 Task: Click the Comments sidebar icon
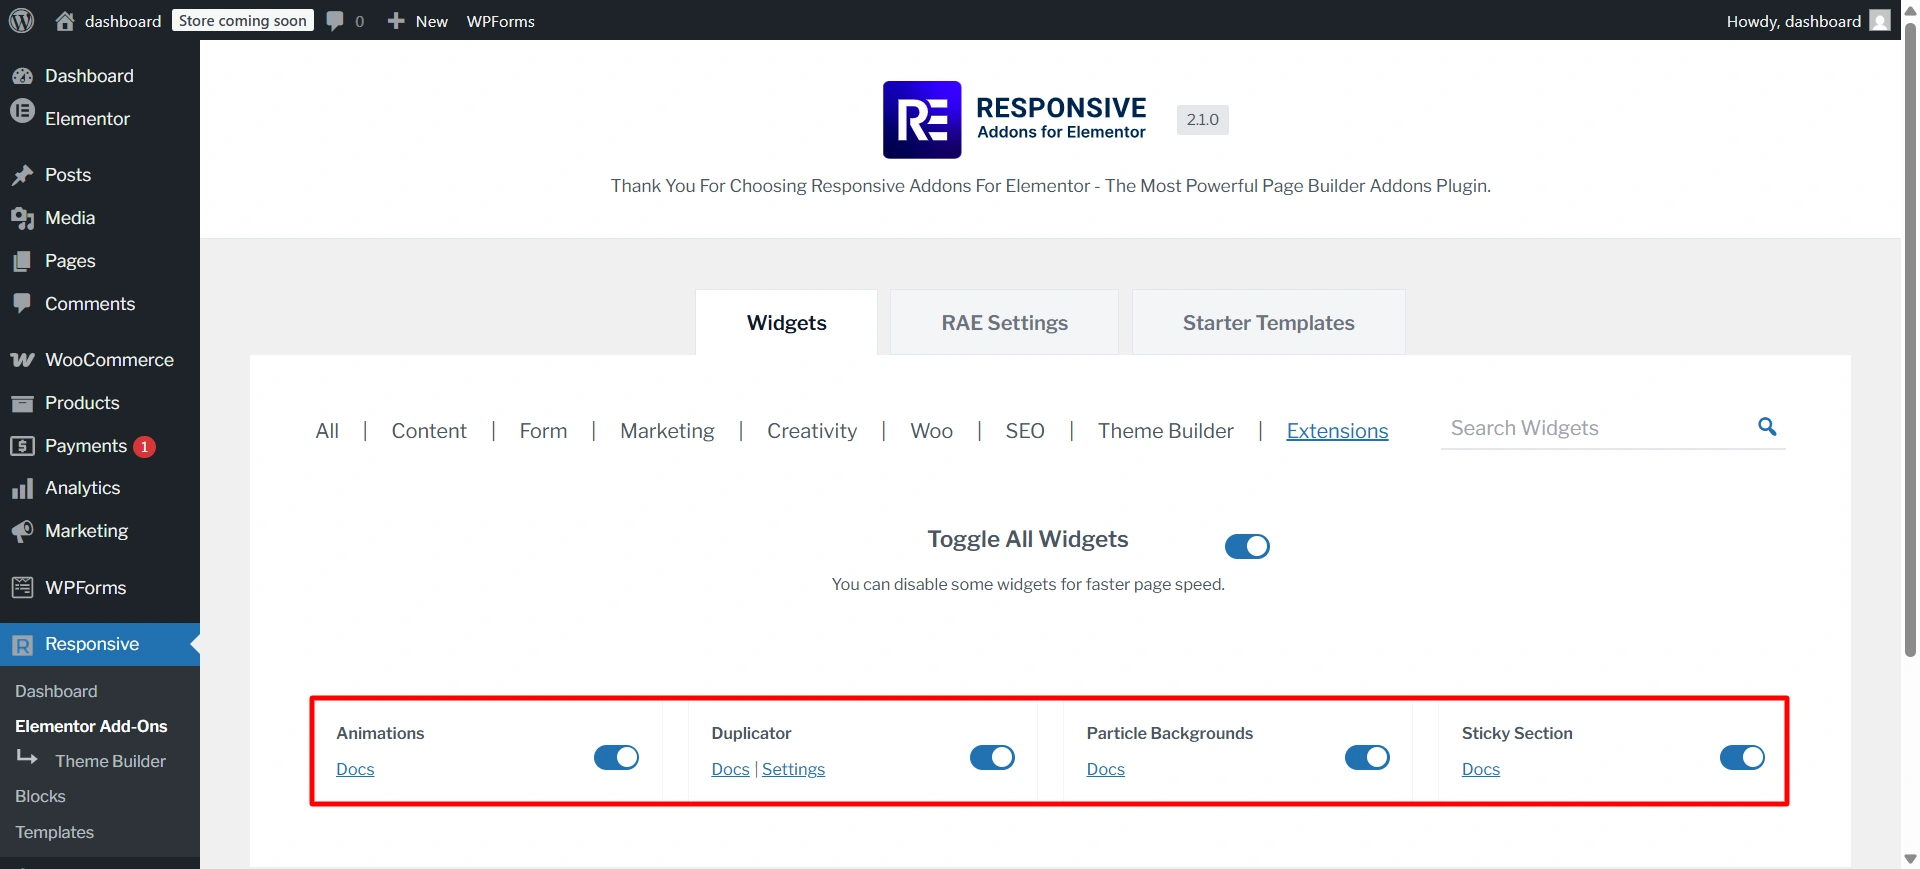click(22, 303)
